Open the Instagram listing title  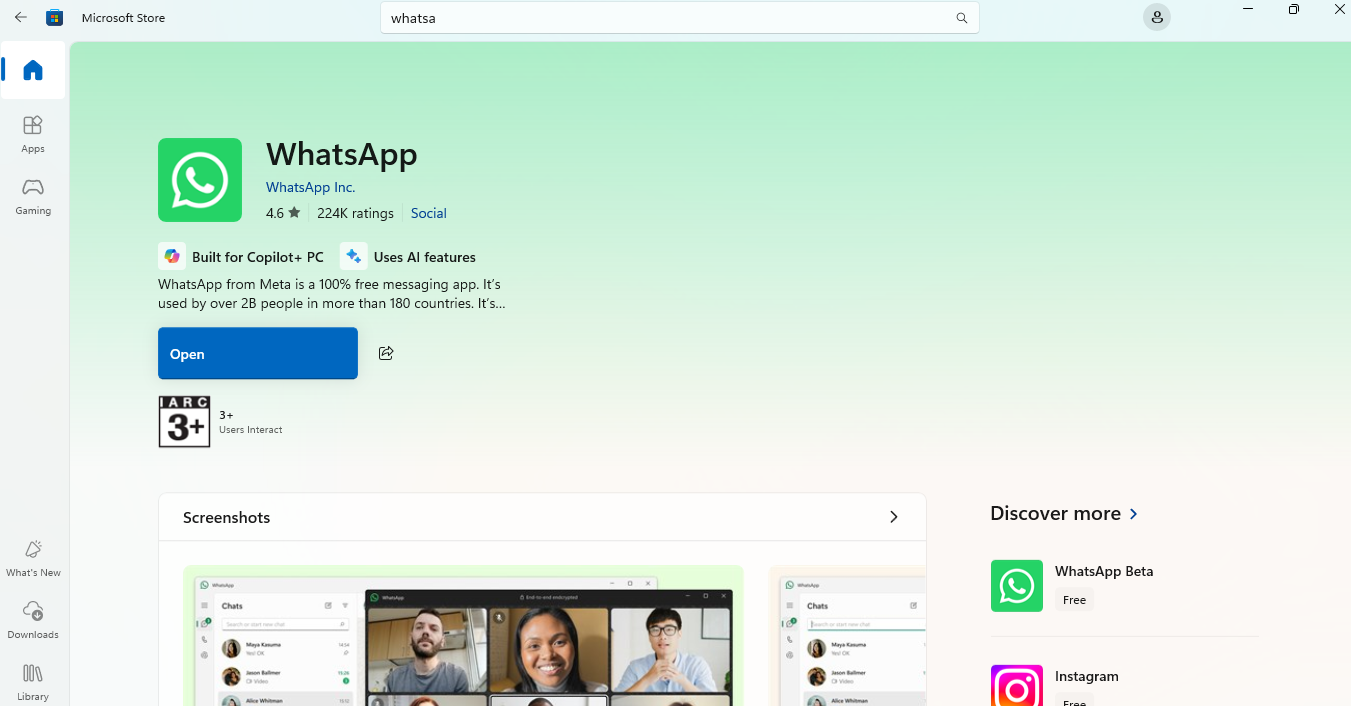[x=1087, y=676]
